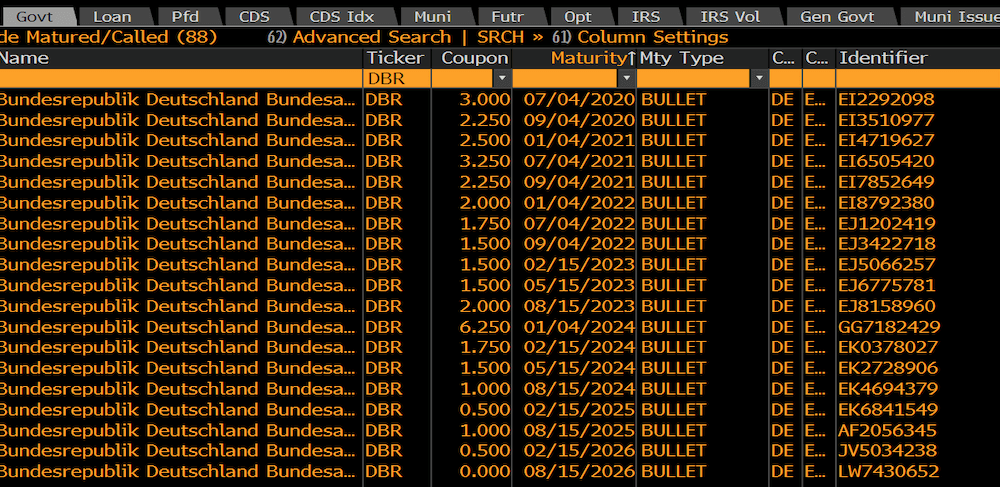Select bond with identifier EI3510977
The image size is (1000, 487).
886,120
